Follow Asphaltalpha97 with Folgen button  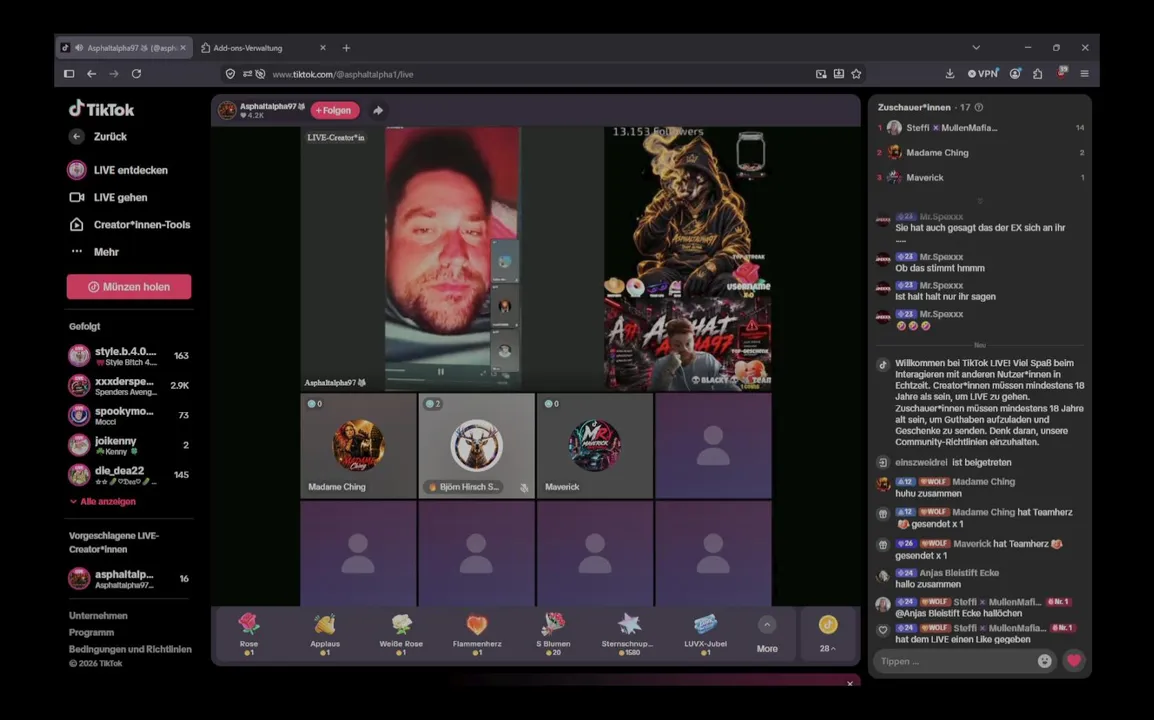pos(335,110)
